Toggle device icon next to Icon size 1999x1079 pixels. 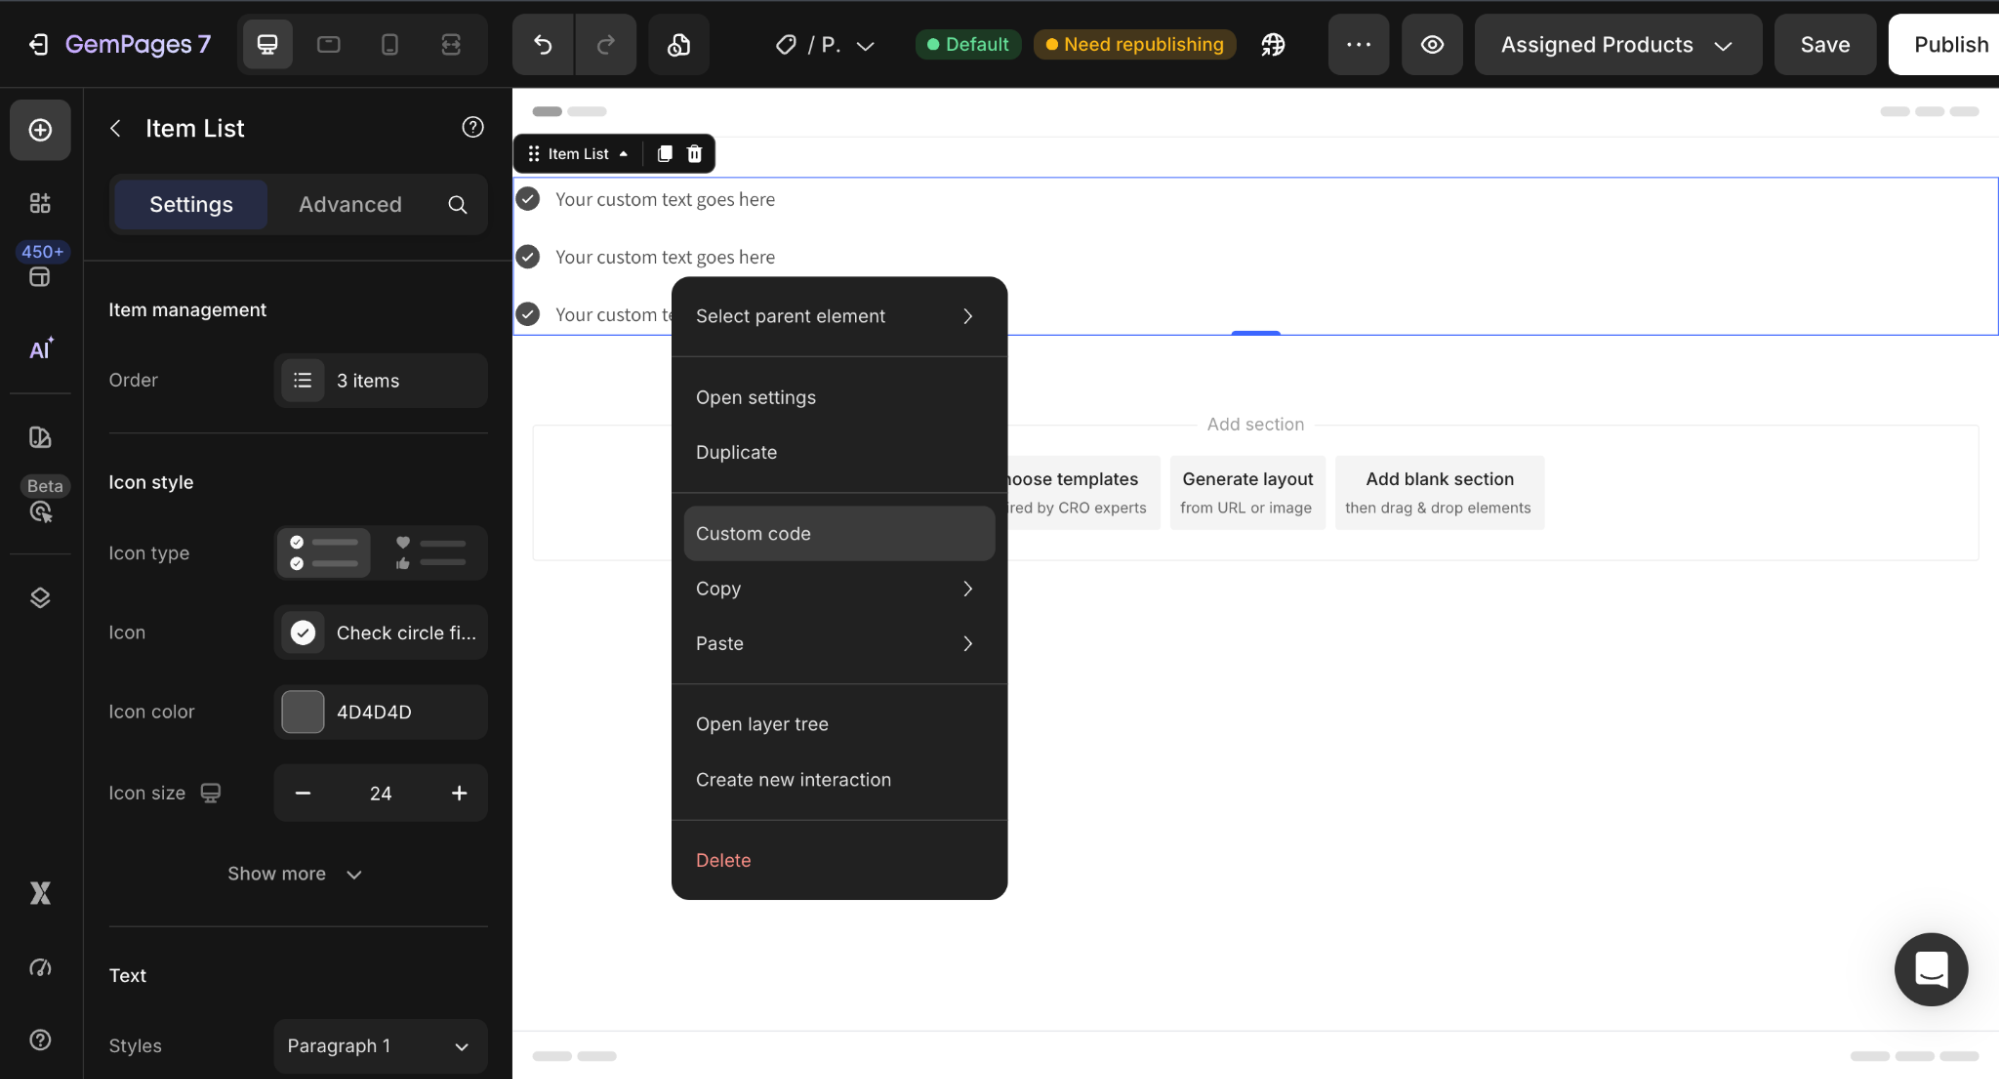pyautogui.click(x=210, y=793)
